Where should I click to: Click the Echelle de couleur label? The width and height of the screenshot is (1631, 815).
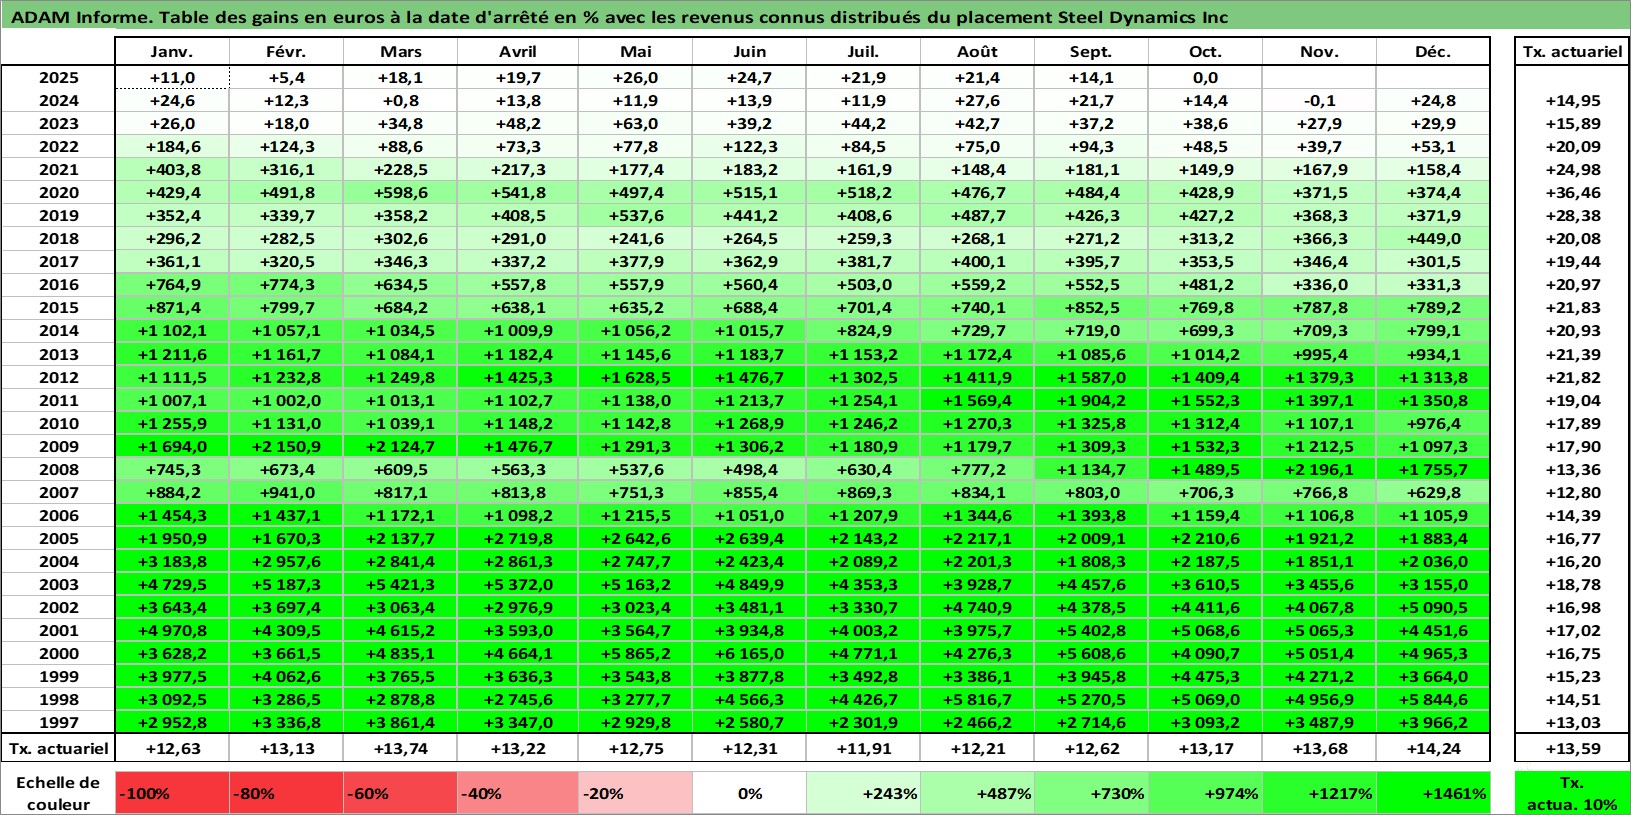point(58,793)
